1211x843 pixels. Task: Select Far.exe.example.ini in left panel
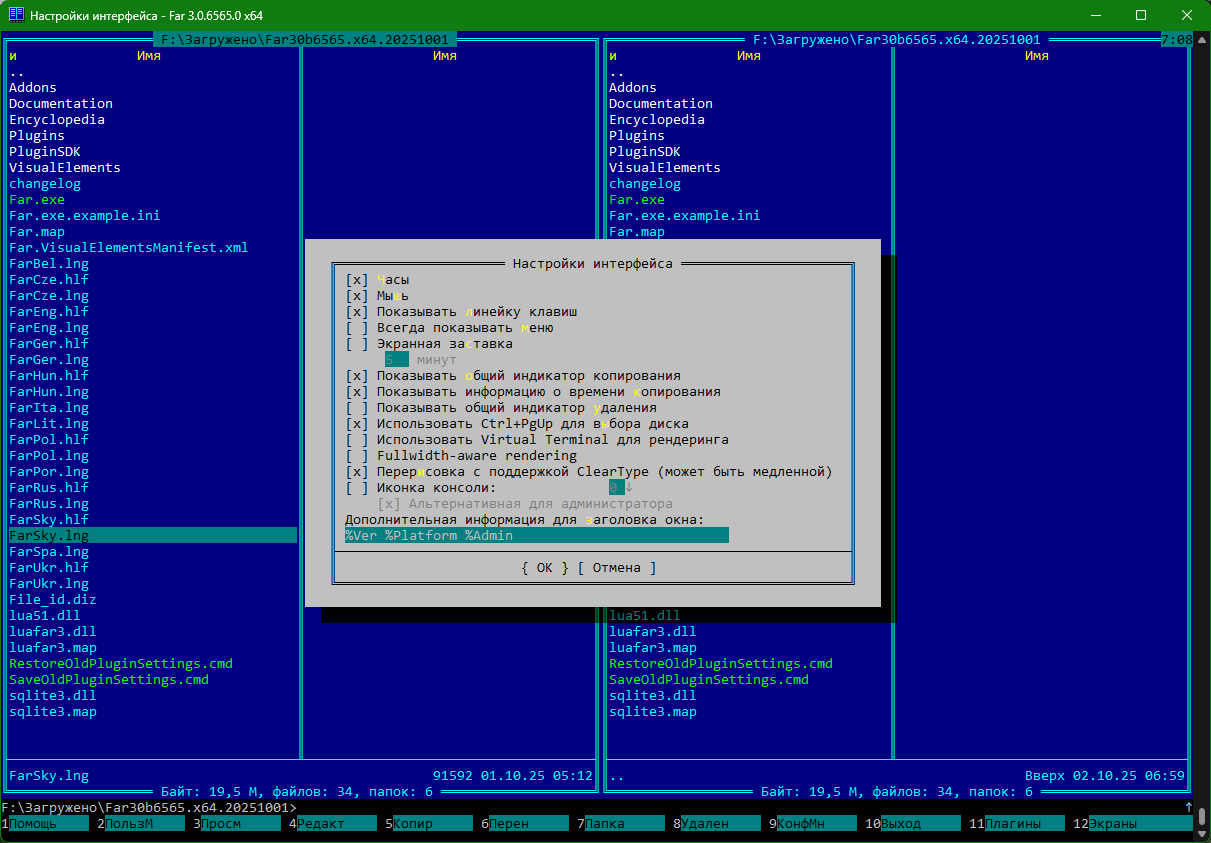coord(85,216)
